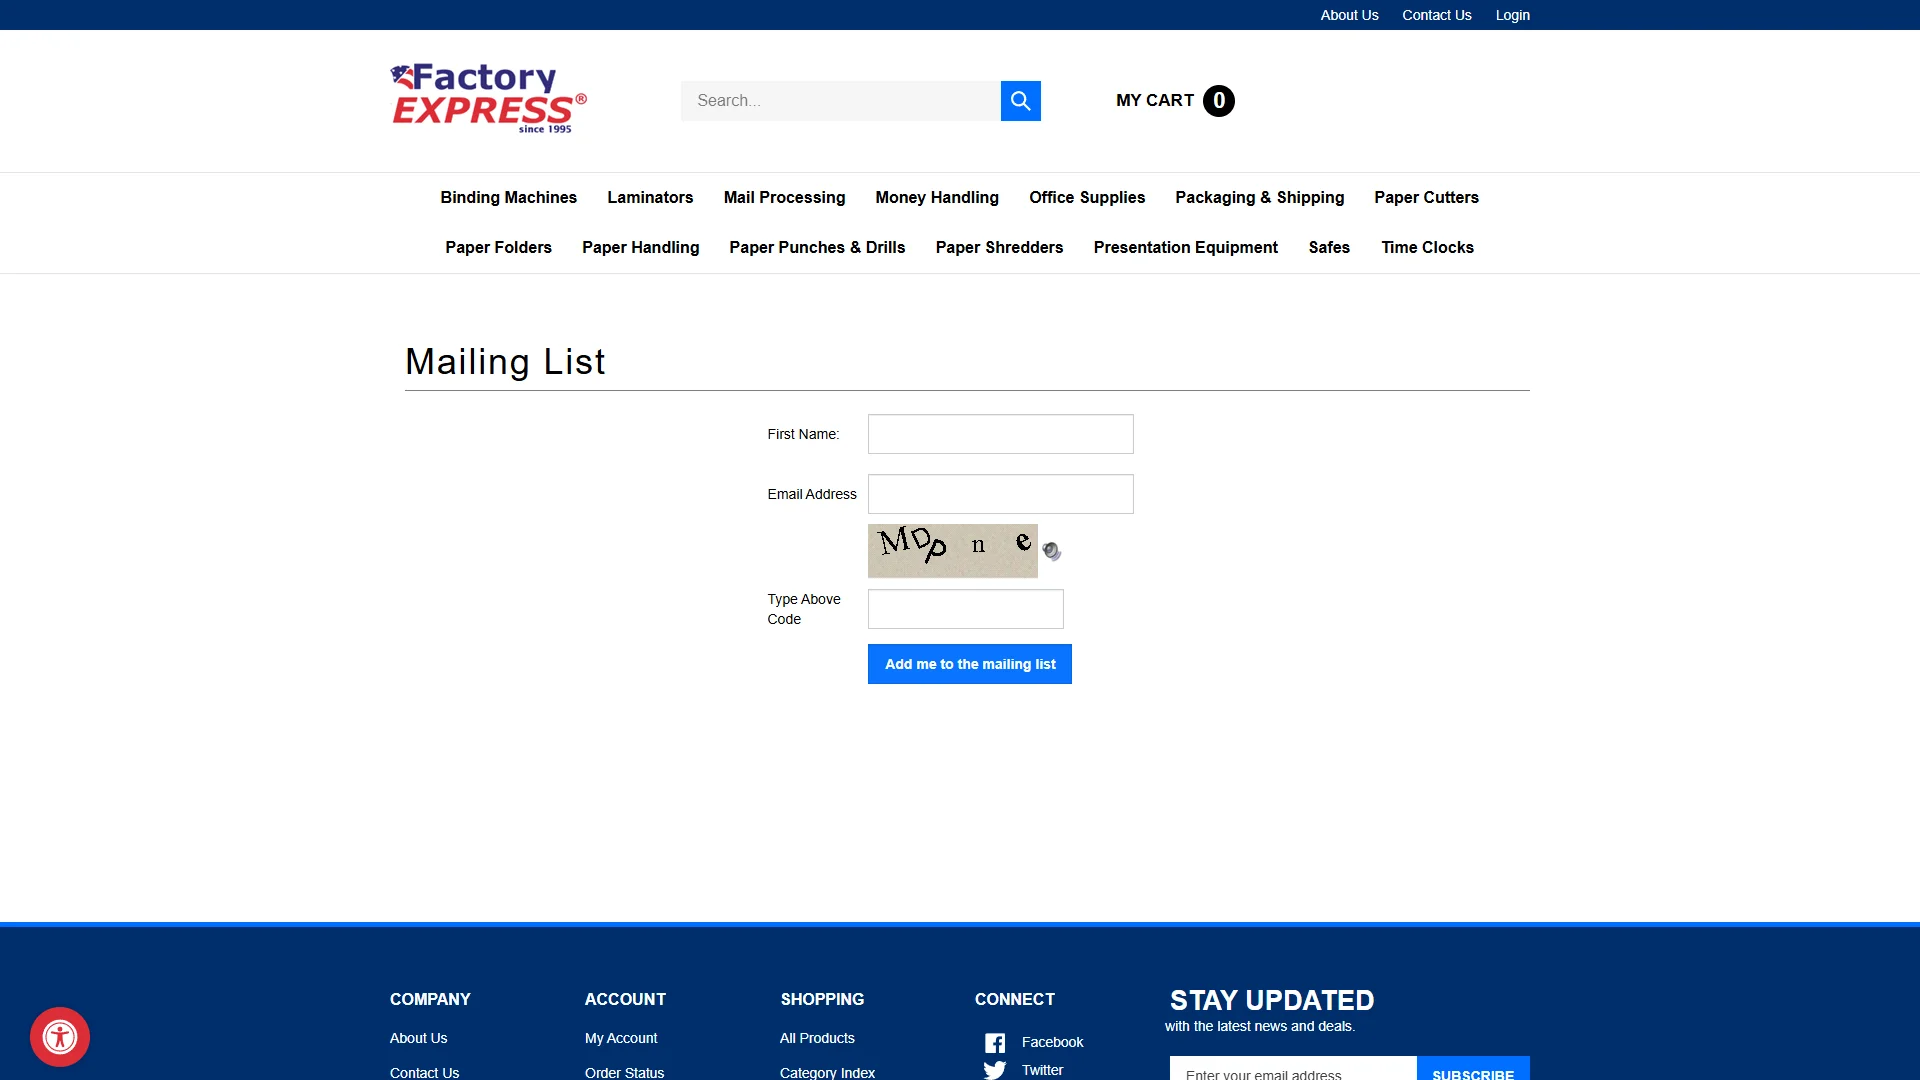Select Presentation Equipment menu item
The image size is (1920, 1080).
click(x=1185, y=248)
